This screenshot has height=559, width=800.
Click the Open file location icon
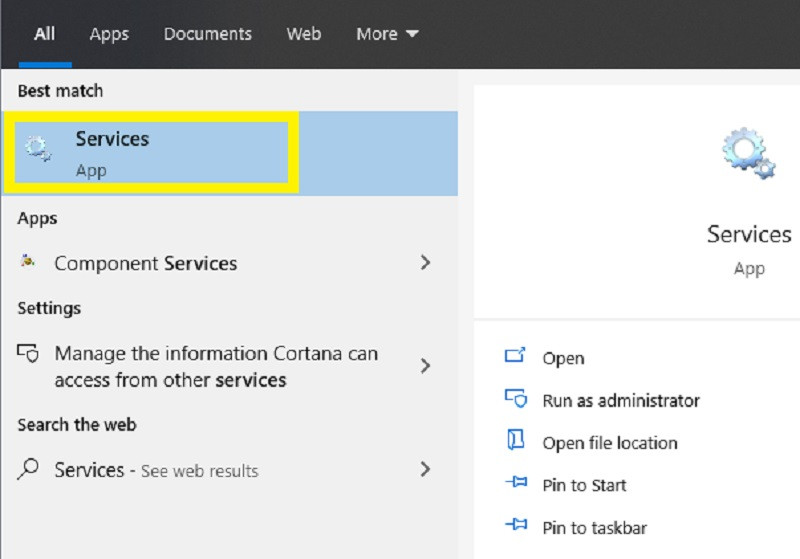[515, 442]
